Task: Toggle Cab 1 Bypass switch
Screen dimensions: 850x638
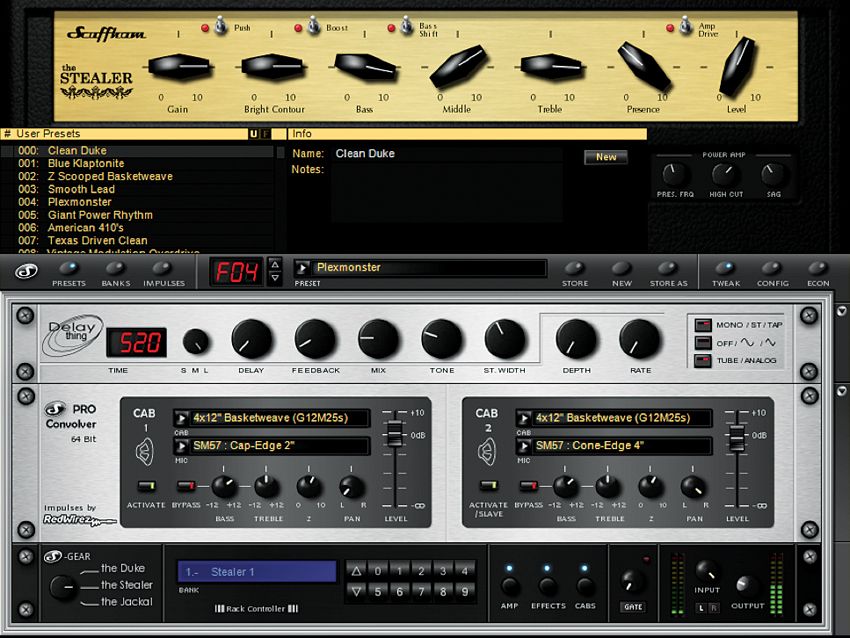Action: pyautogui.click(x=186, y=486)
